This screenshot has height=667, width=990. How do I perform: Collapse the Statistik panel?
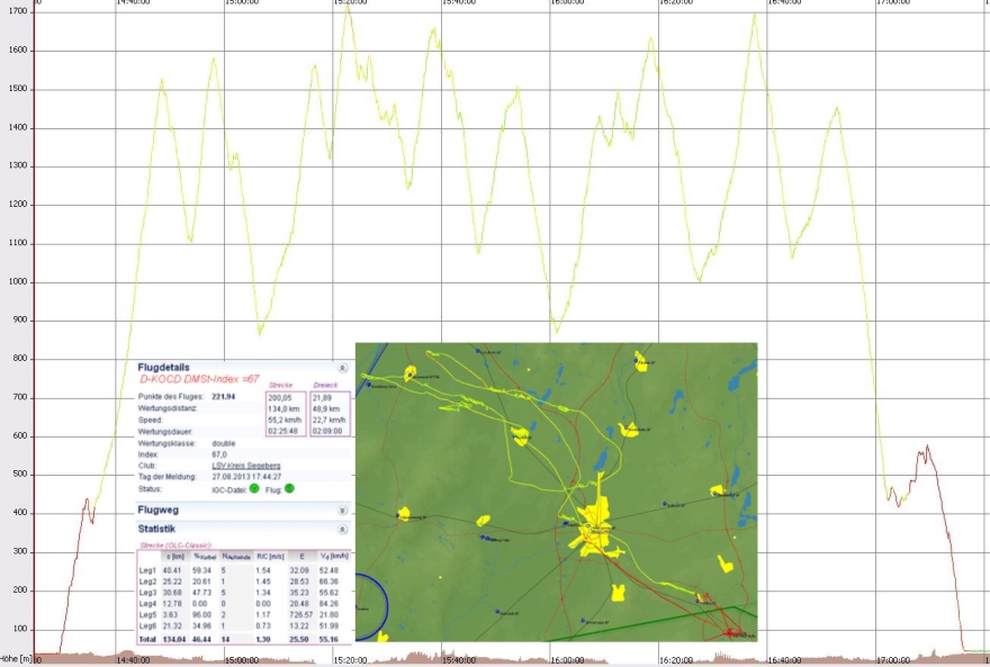343,528
